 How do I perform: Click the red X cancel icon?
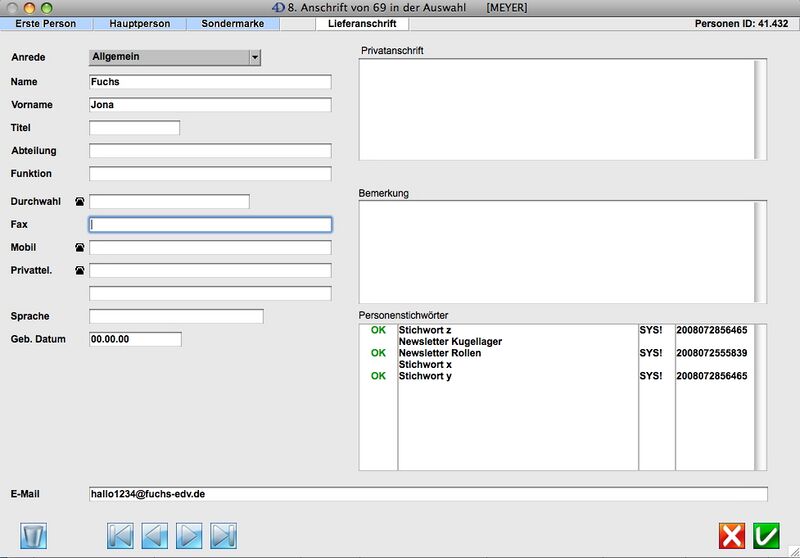pos(732,536)
